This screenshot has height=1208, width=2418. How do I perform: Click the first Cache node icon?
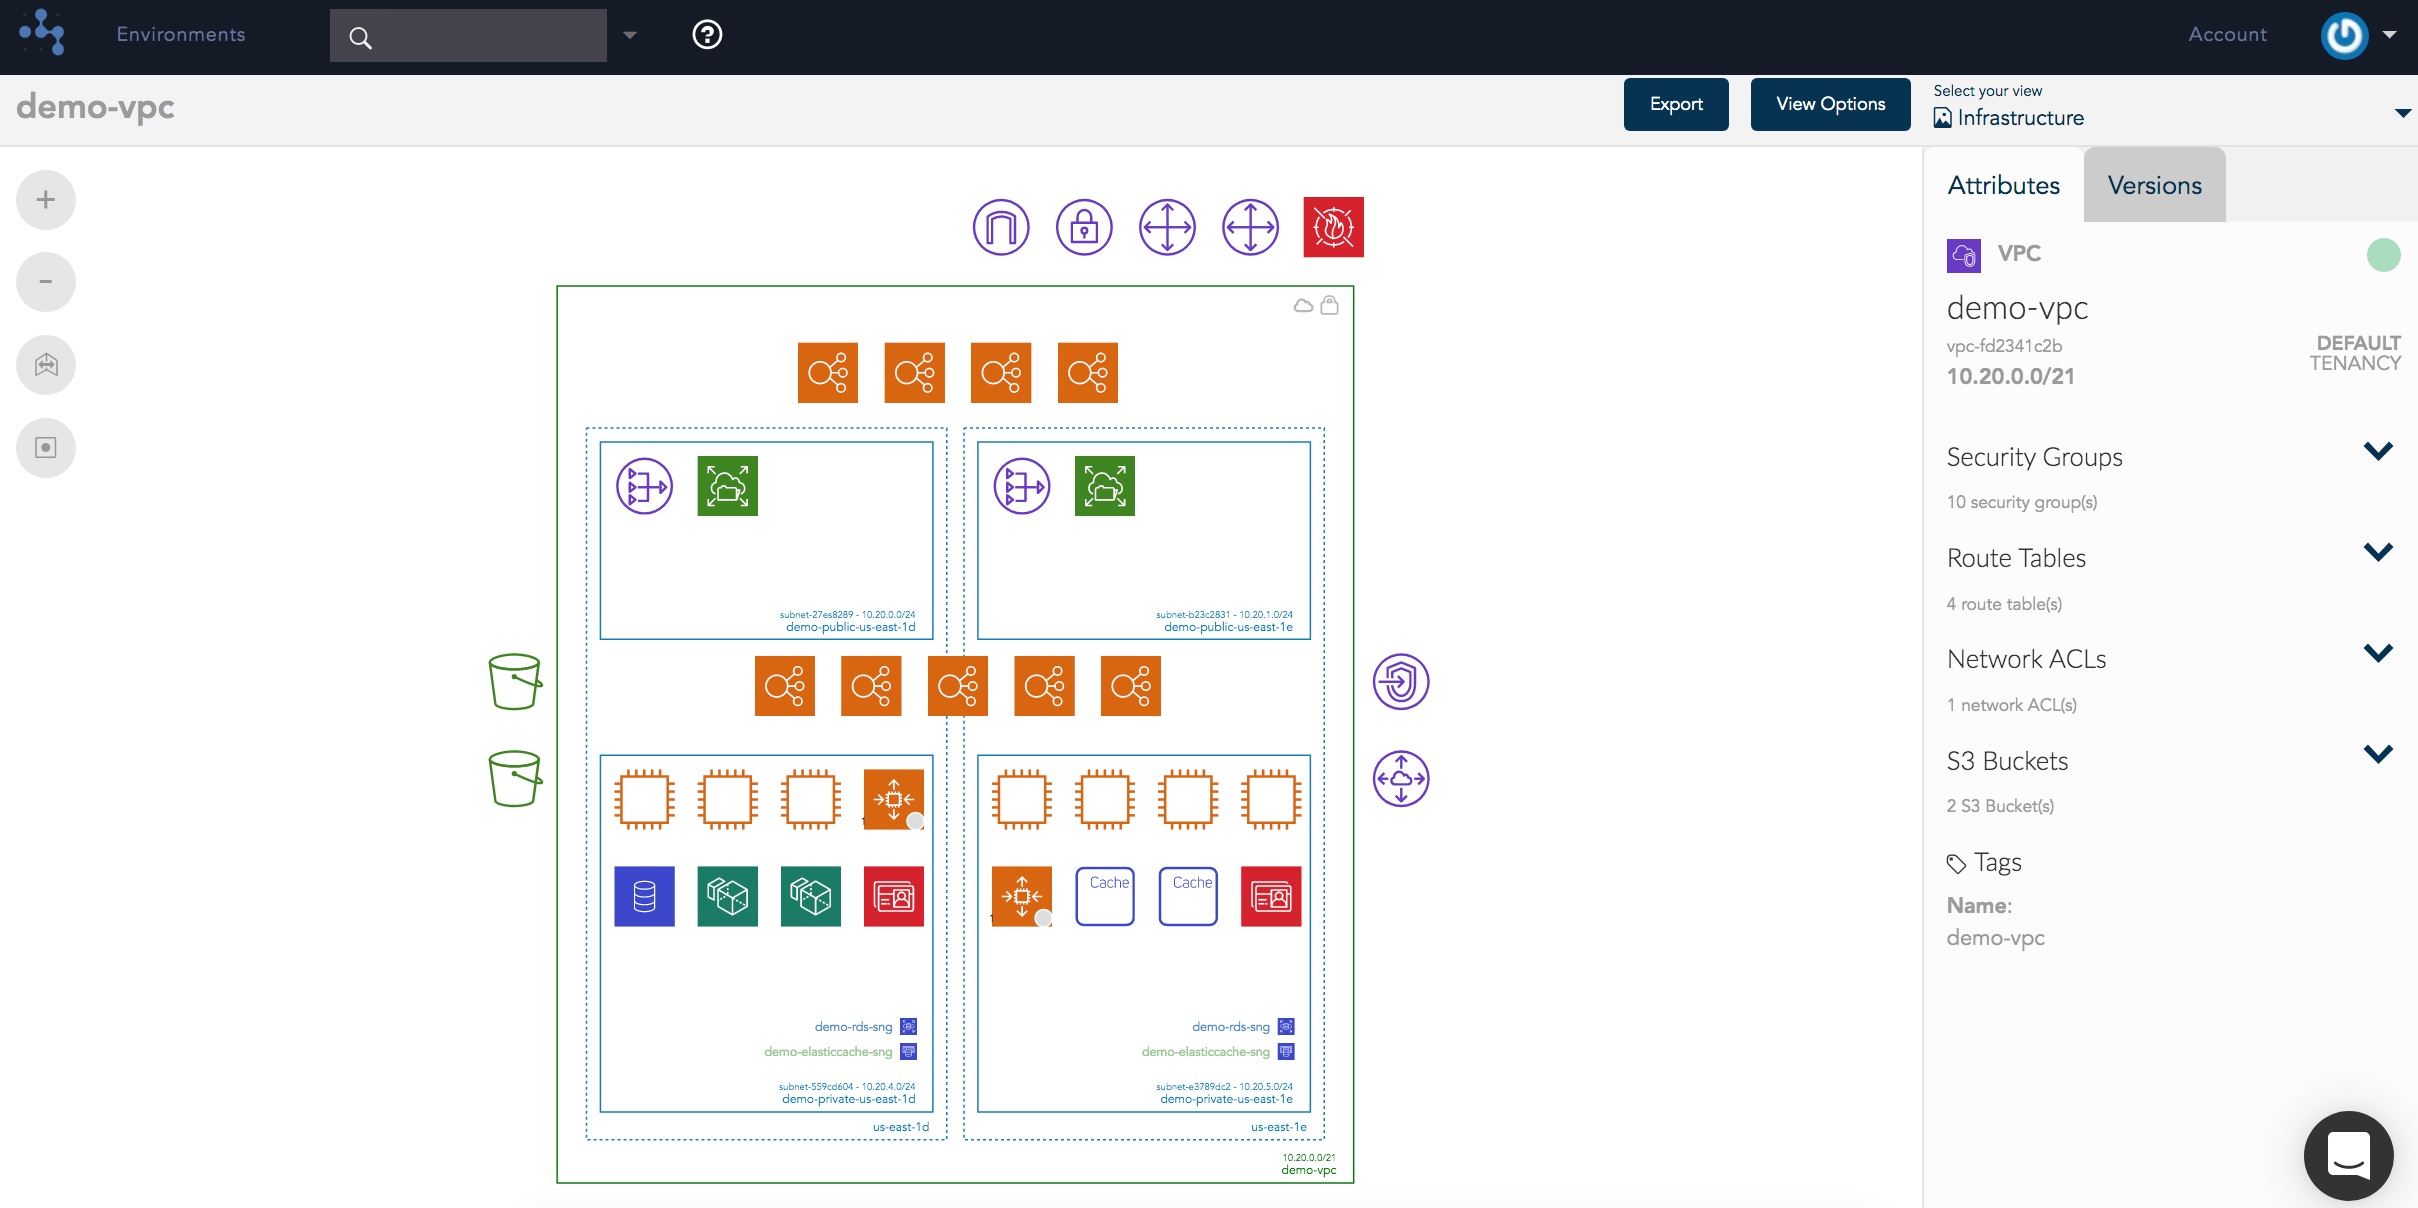point(1105,896)
